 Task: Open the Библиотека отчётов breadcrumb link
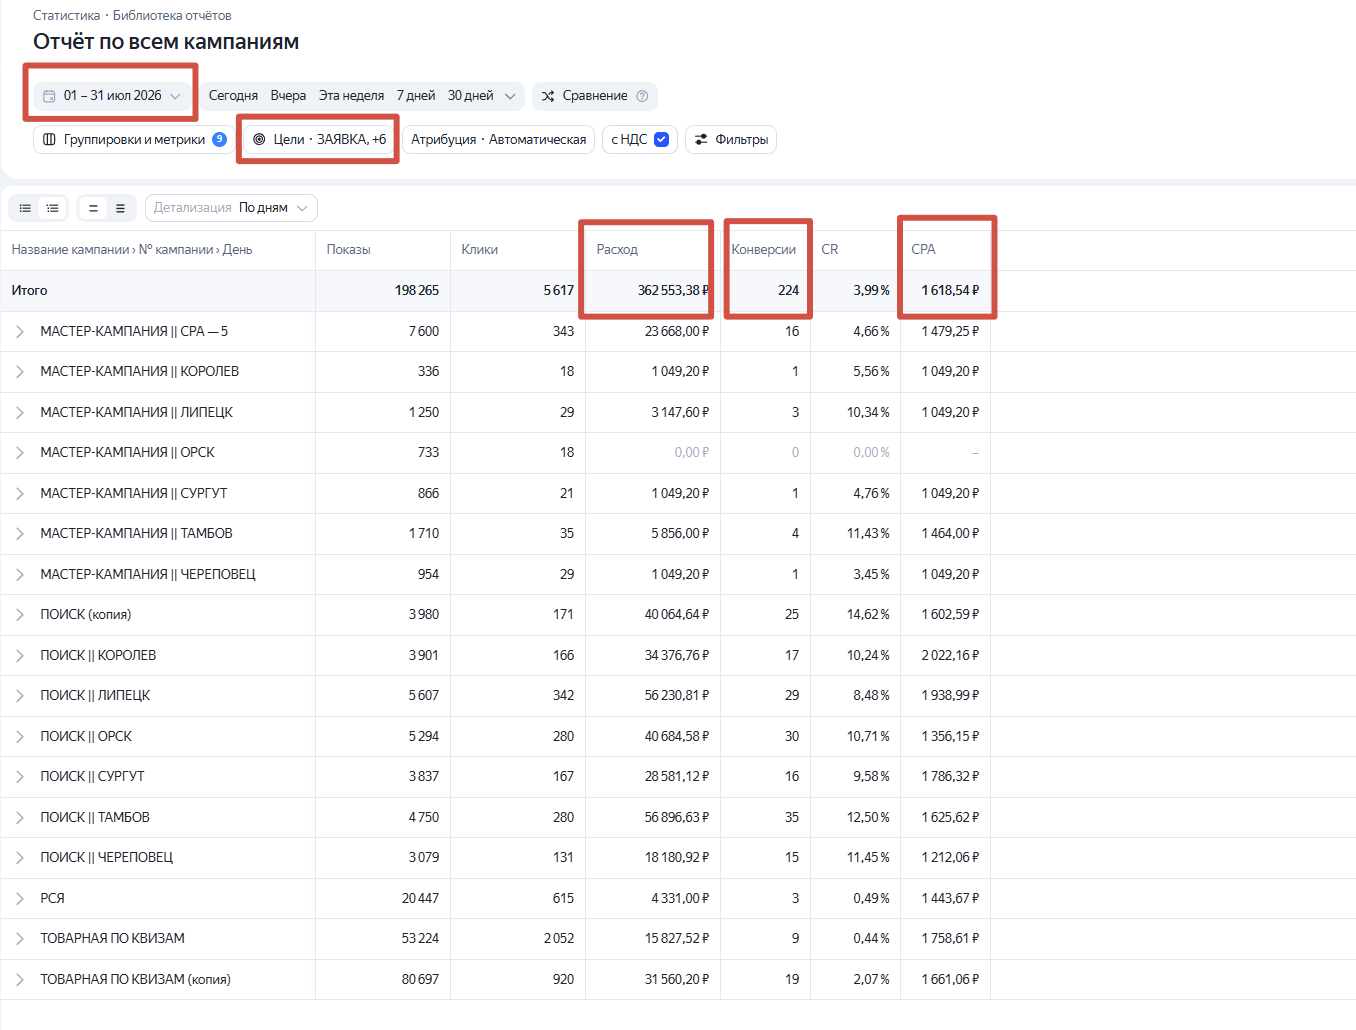(172, 15)
